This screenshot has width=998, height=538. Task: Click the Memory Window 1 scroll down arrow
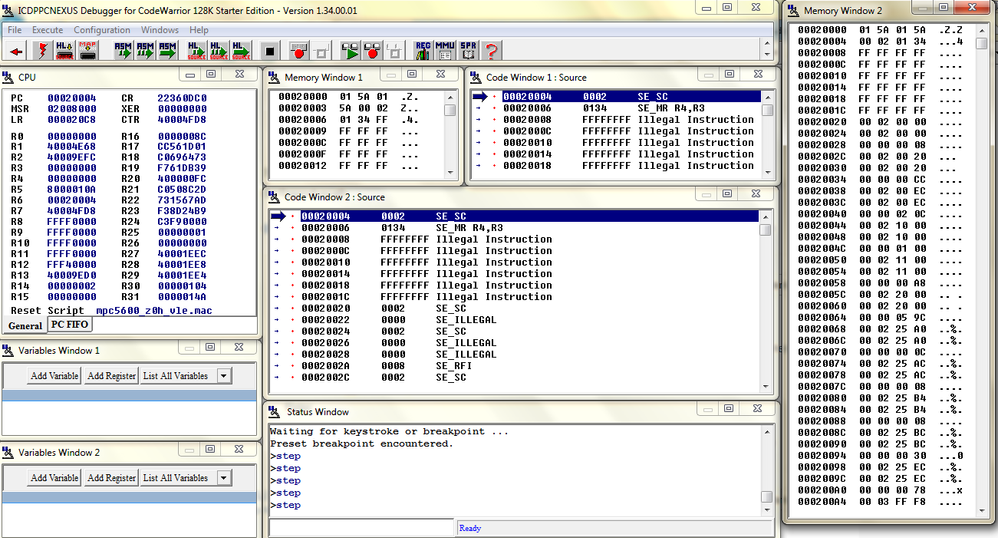click(450, 172)
